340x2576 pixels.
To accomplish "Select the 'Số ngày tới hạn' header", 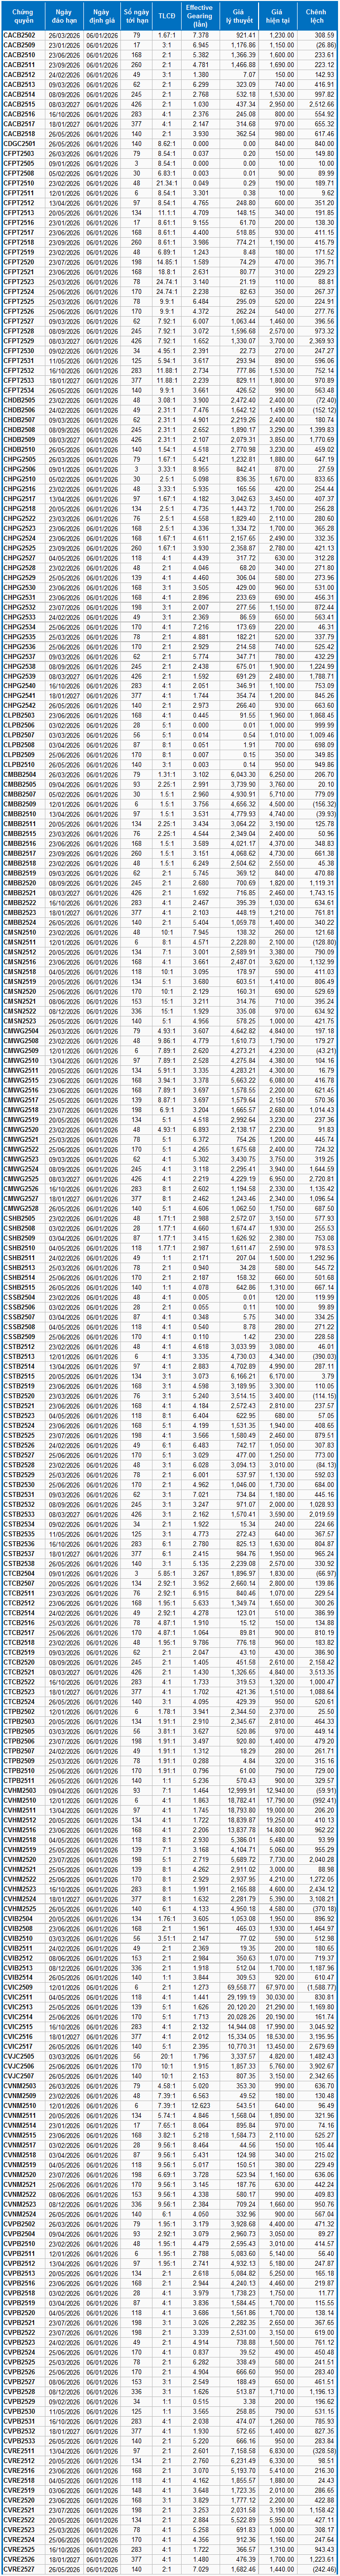I will [136, 15].
